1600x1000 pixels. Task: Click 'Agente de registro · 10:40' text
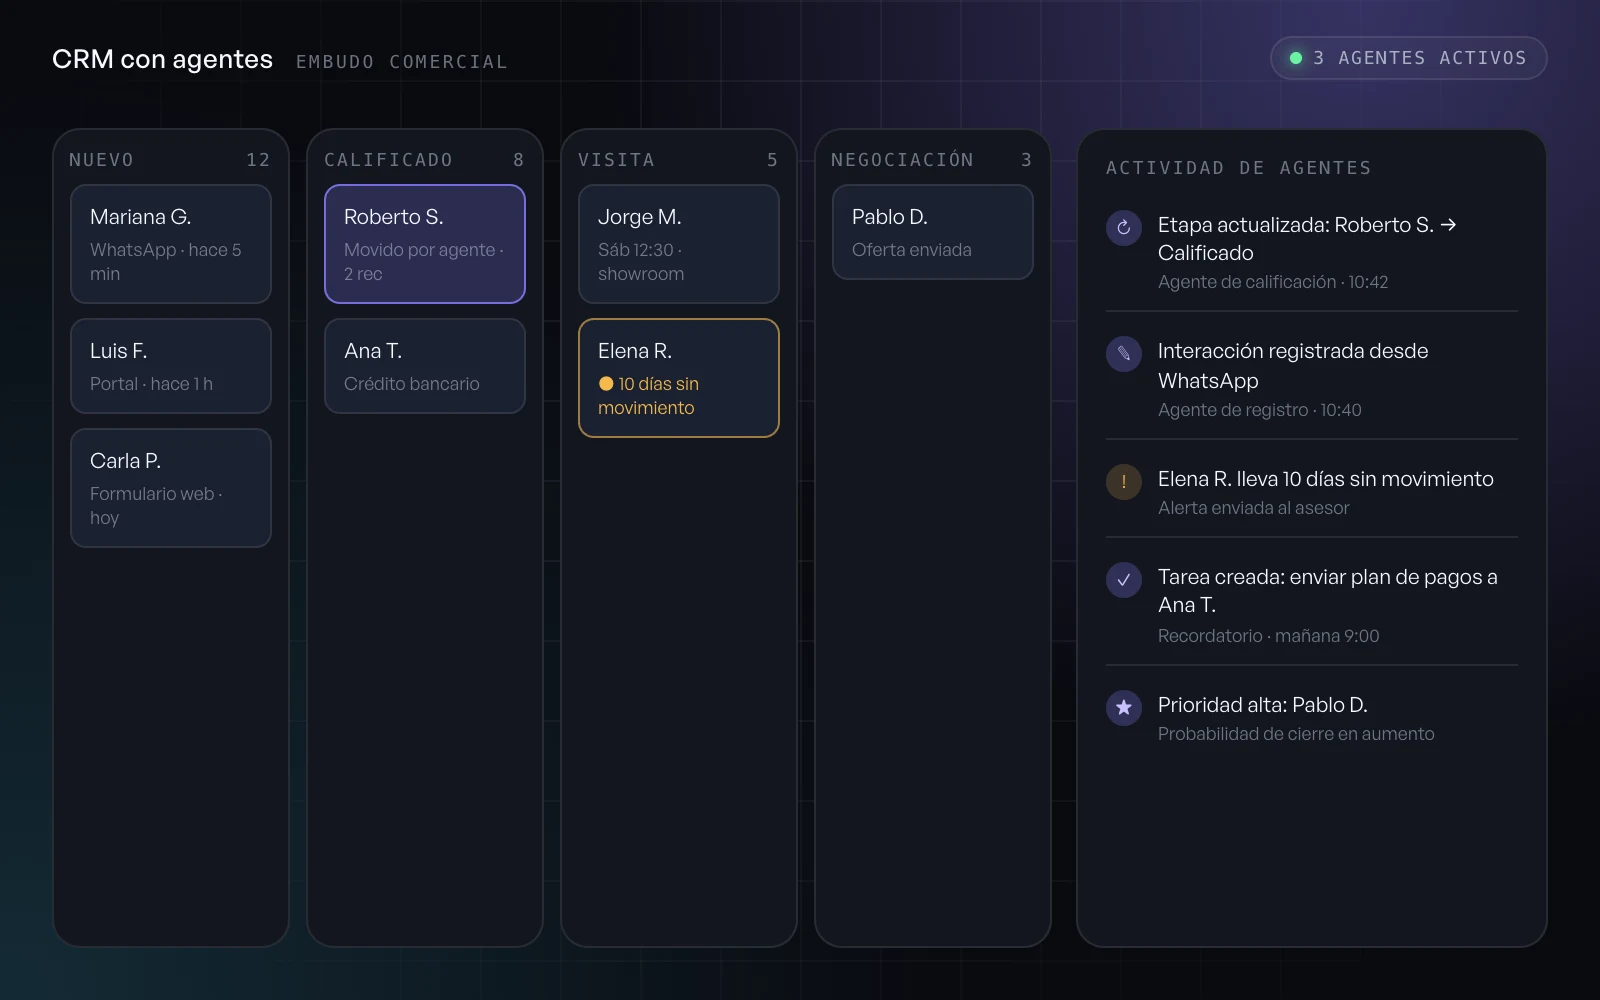coord(1260,410)
